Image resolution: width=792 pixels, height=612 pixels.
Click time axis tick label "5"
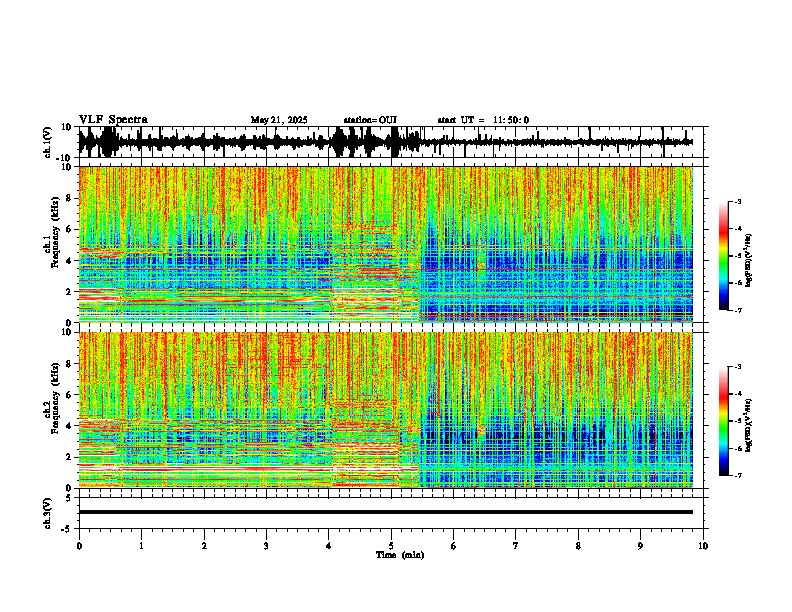(391, 546)
